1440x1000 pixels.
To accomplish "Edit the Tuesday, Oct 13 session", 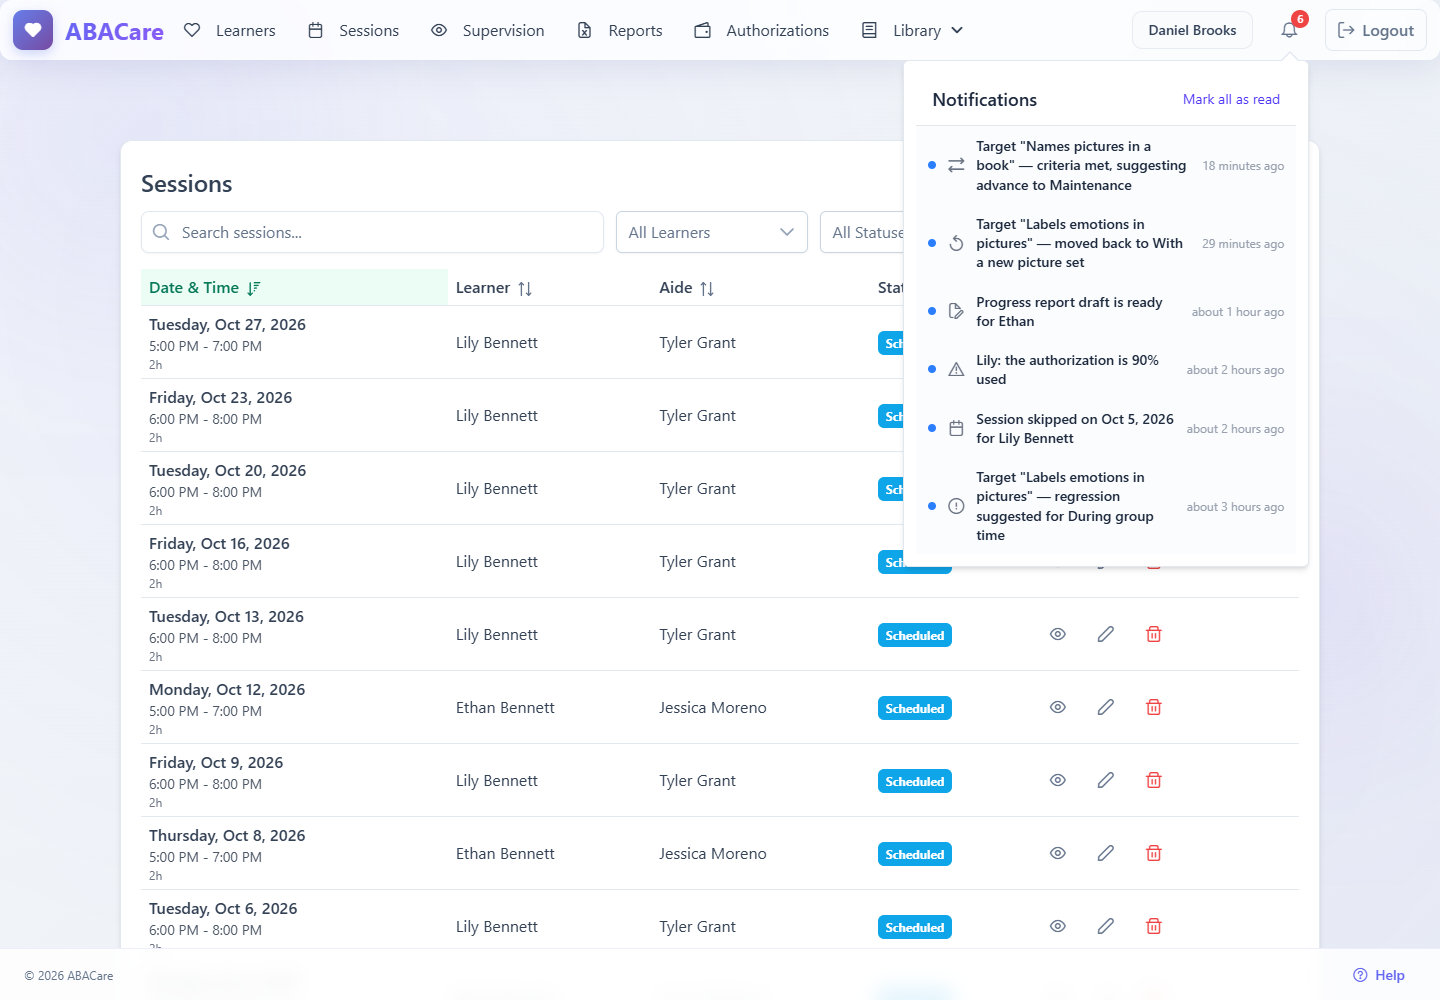I will pos(1106,634).
